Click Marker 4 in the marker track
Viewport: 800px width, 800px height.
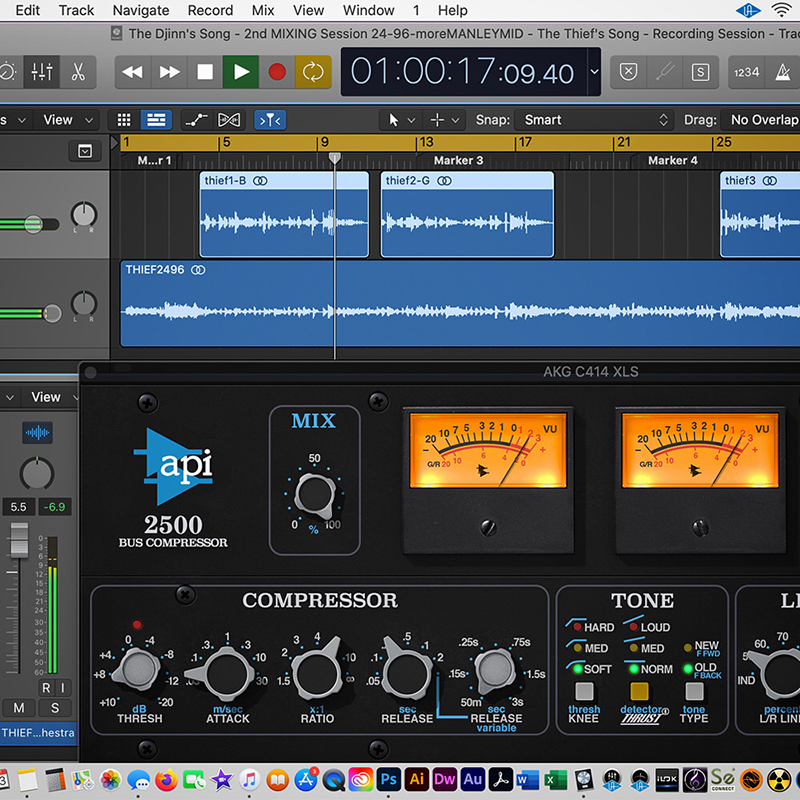click(x=672, y=161)
